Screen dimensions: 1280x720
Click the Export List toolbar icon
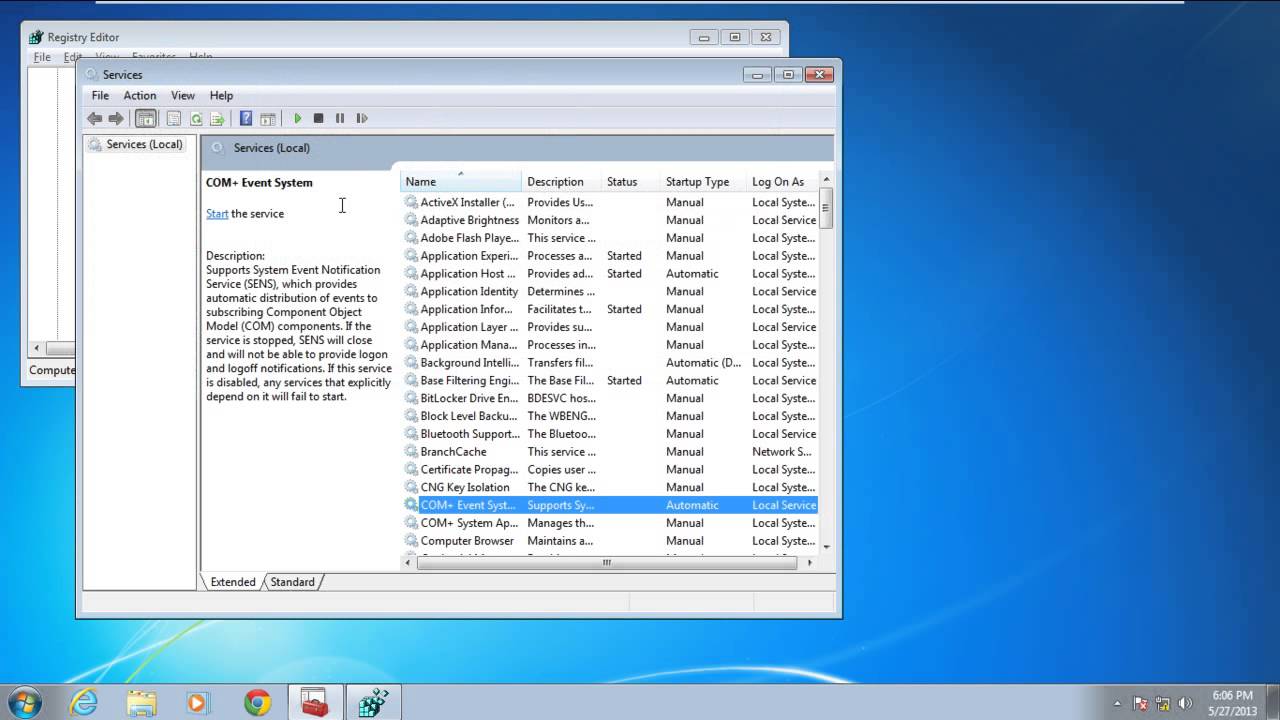click(217, 118)
